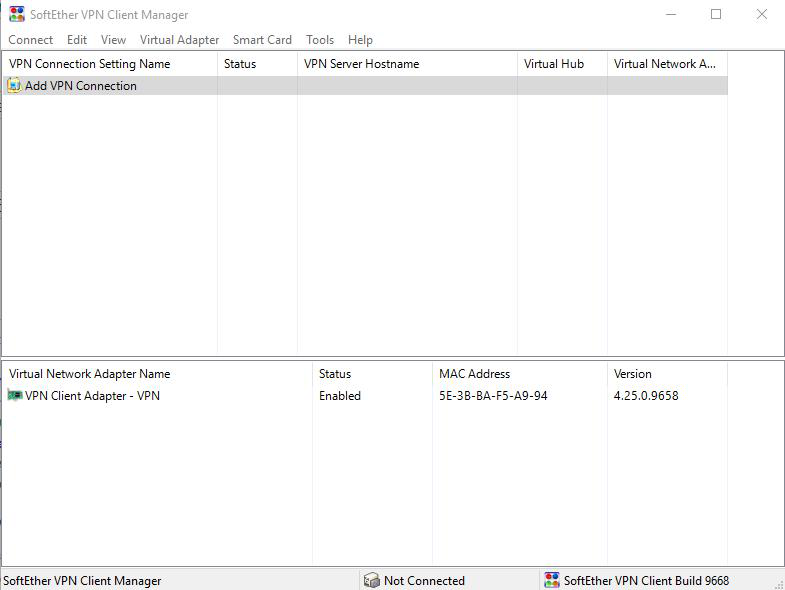Select the Add VPN Connection row
Screen dimensions: 785x590
click(x=365, y=86)
